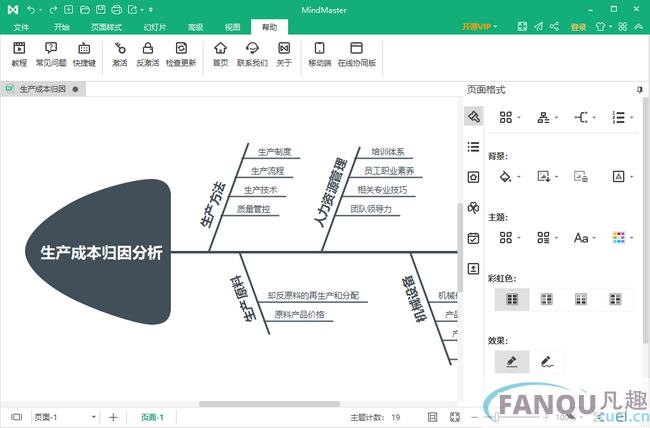650x428 pixels.
Task: Select the first rainbow color mode
Action: click(x=512, y=298)
